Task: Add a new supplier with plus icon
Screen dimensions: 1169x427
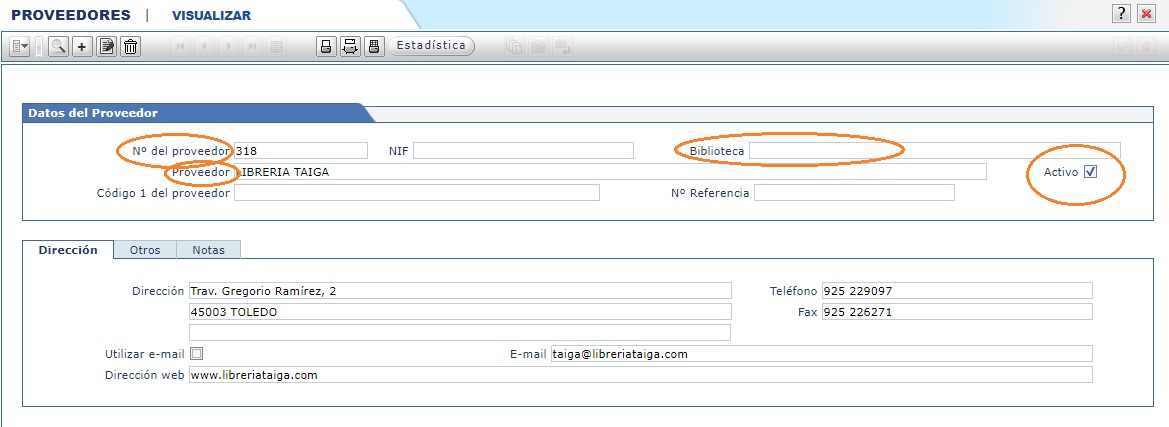Action: pyautogui.click(x=83, y=46)
